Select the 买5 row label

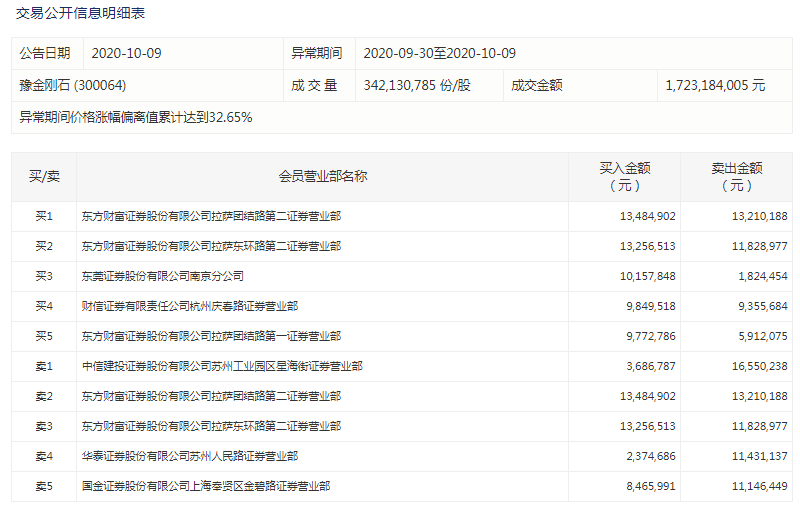pyautogui.click(x=44, y=336)
